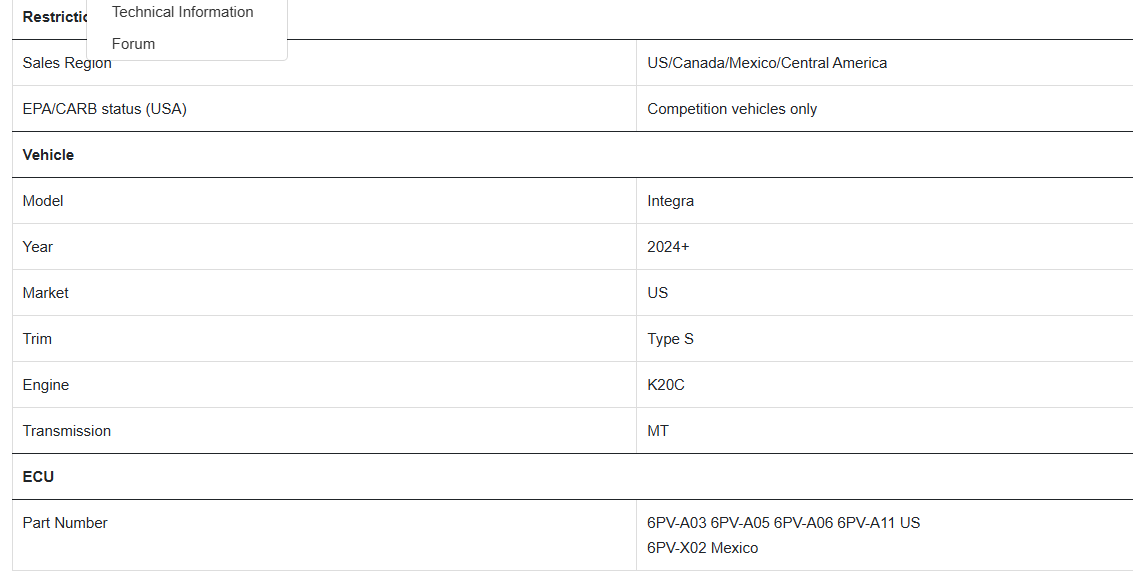Screen dimensions: 1133x587
Task: Click the ECU section header
Action: point(38,477)
